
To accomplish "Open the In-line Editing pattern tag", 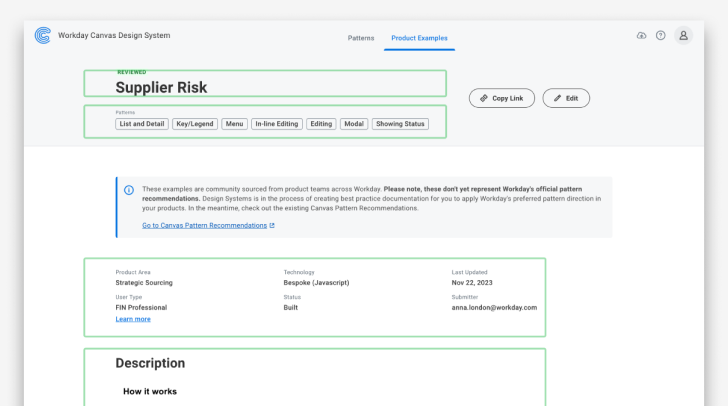I will coord(277,124).
